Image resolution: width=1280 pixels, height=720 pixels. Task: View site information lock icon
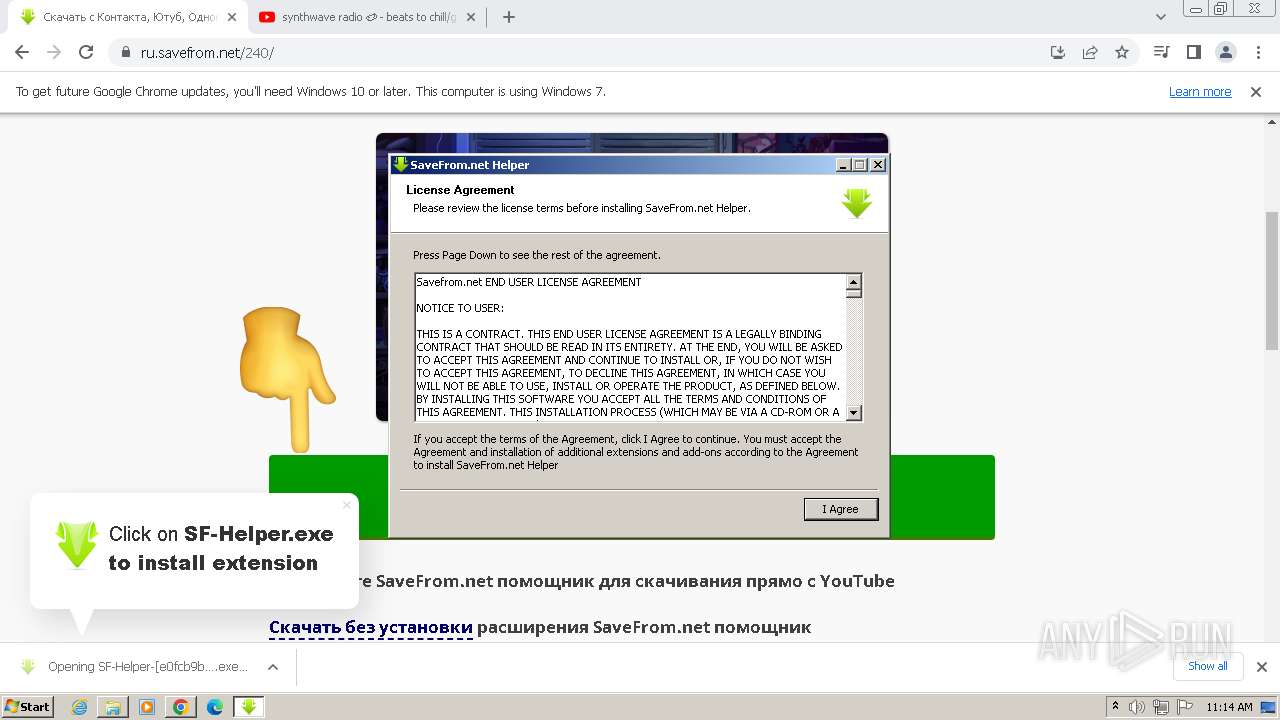[x=125, y=53]
